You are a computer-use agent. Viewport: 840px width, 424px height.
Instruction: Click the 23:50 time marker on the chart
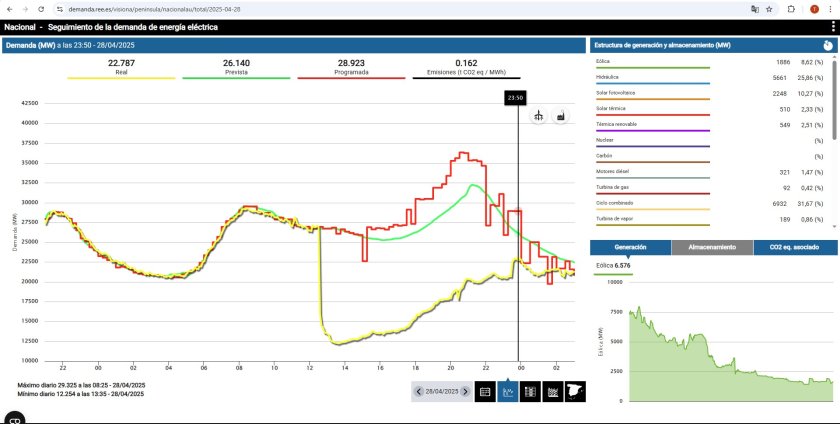[515, 98]
